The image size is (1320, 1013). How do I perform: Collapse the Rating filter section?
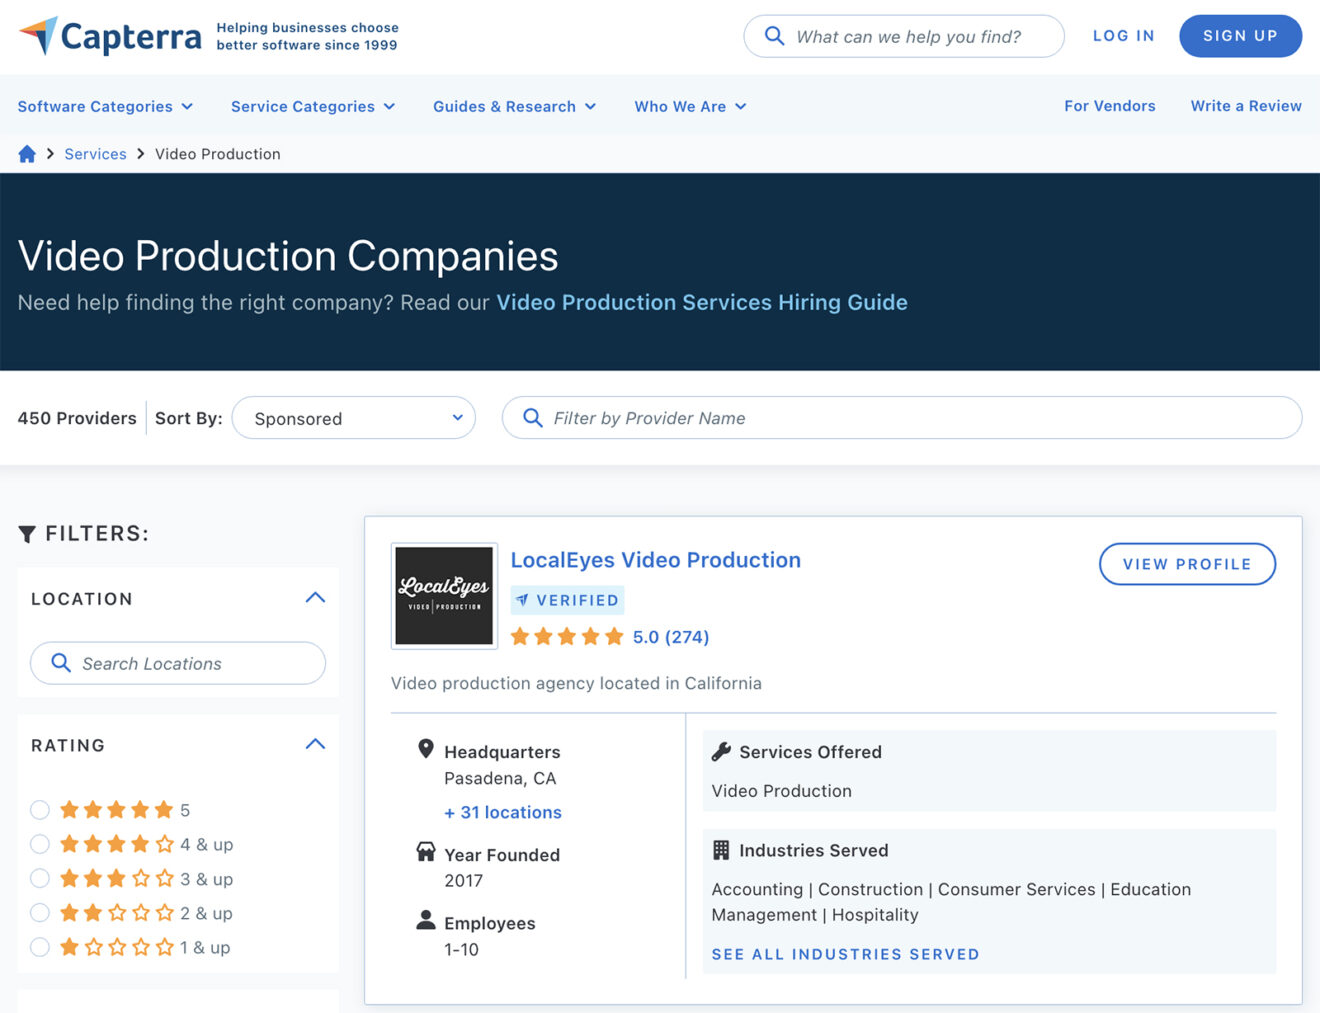coord(315,744)
